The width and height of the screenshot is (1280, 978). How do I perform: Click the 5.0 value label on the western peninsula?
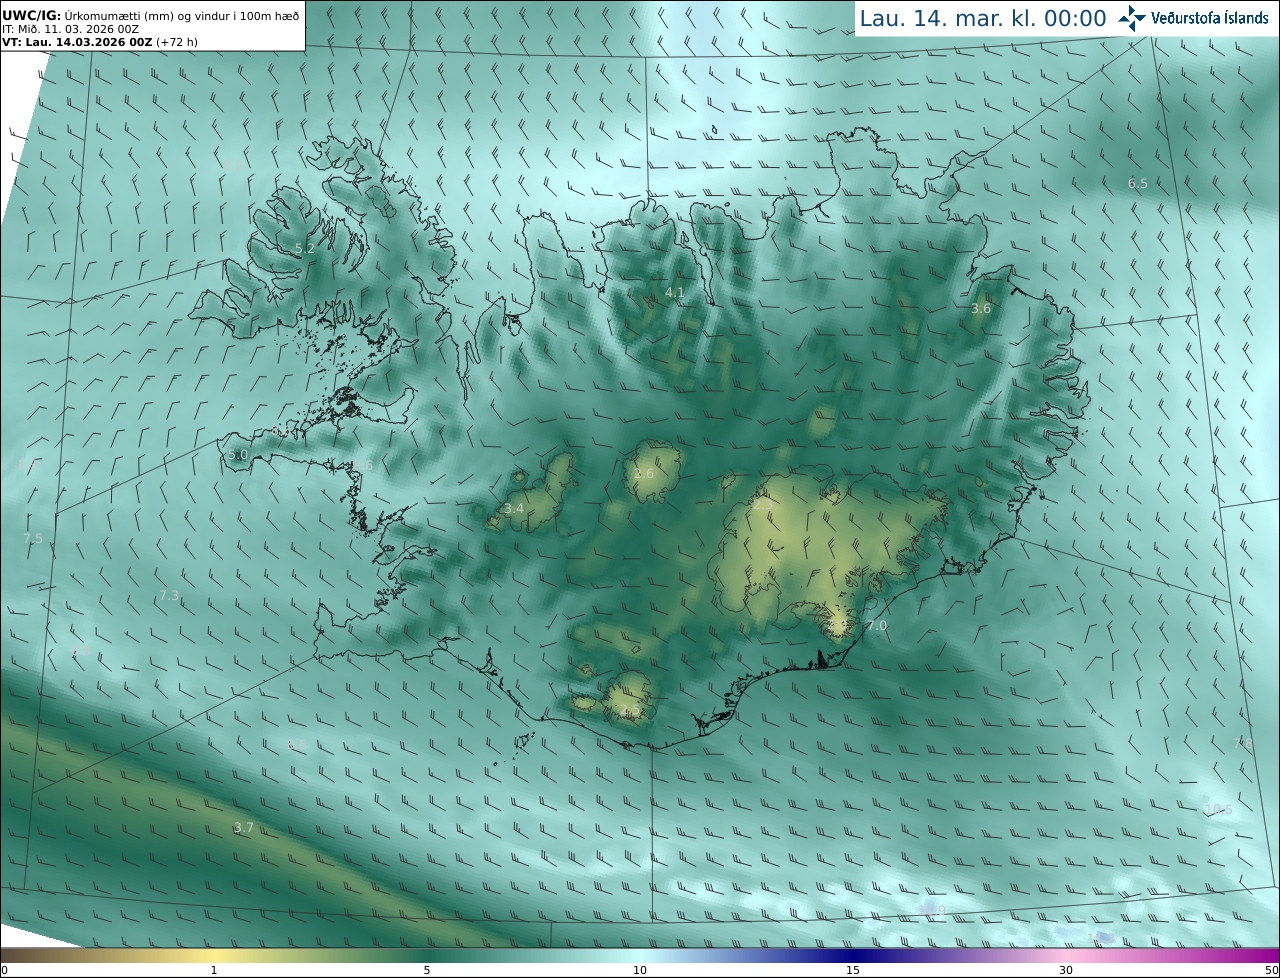[x=237, y=454]
